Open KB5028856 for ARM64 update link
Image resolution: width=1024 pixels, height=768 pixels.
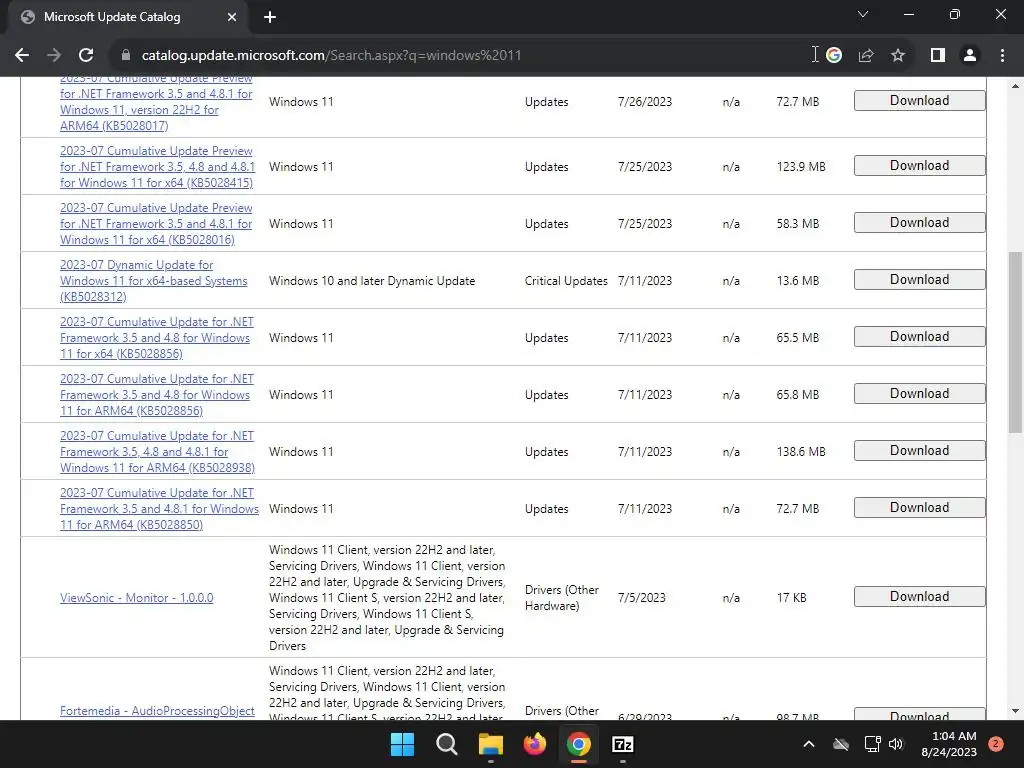(157, 394)
